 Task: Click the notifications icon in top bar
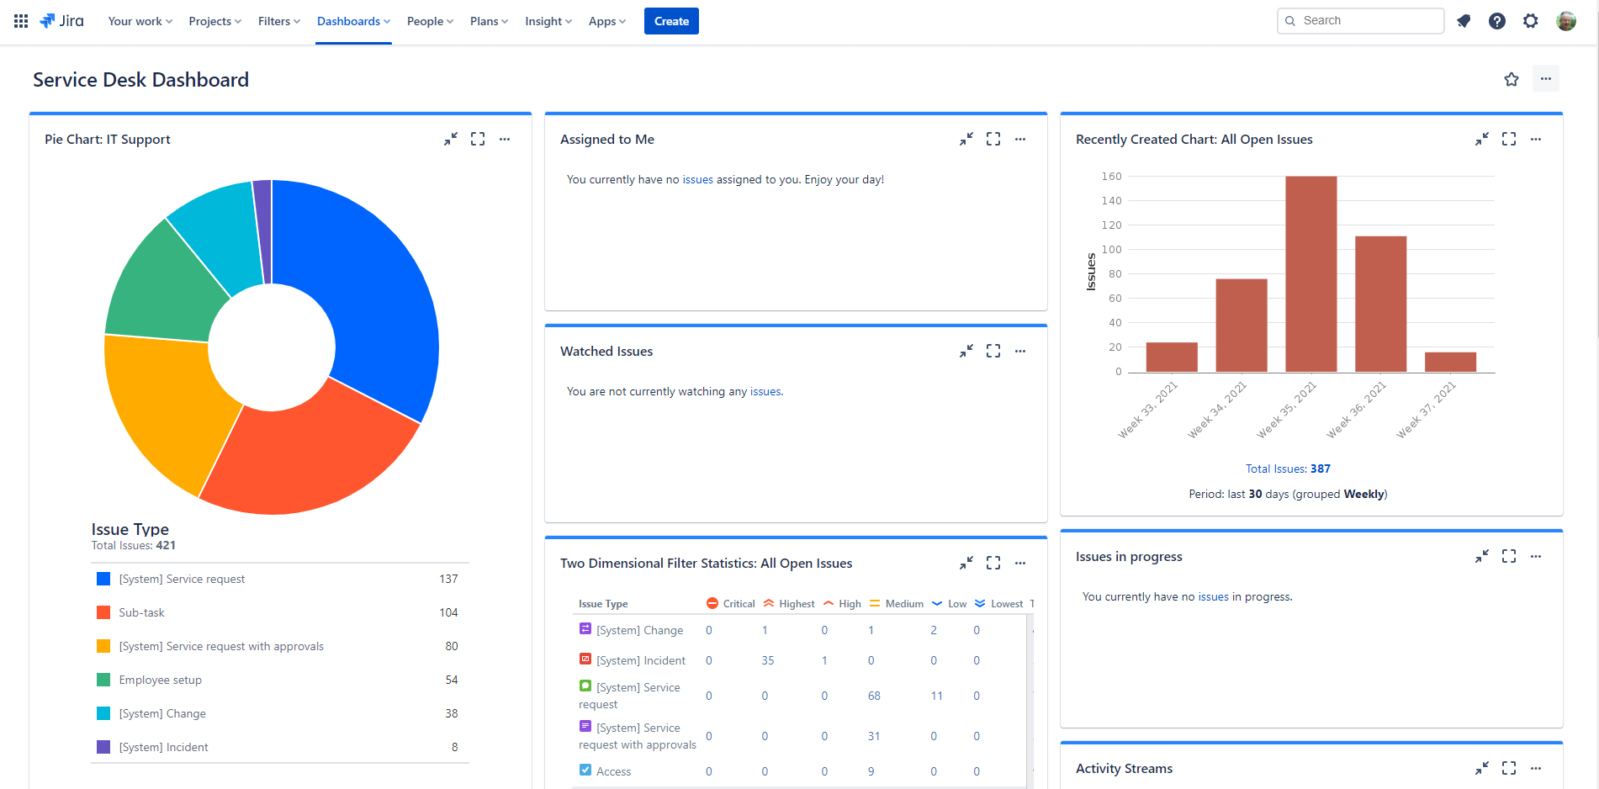click(1464, 21)
